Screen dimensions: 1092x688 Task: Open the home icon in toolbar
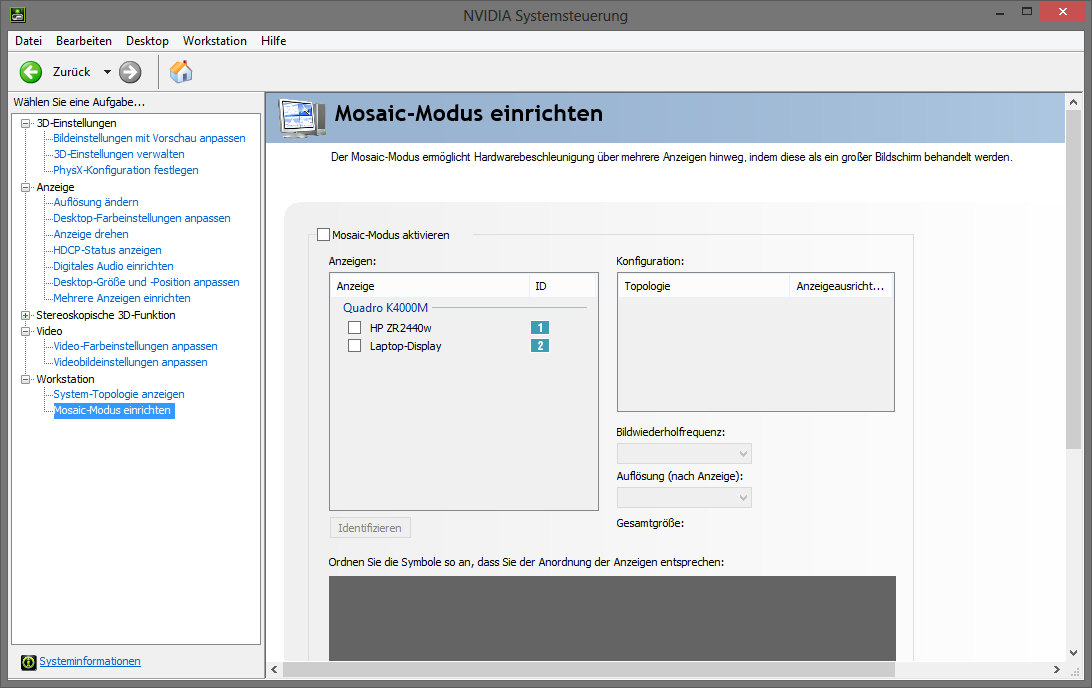click(x=181, y=72)
